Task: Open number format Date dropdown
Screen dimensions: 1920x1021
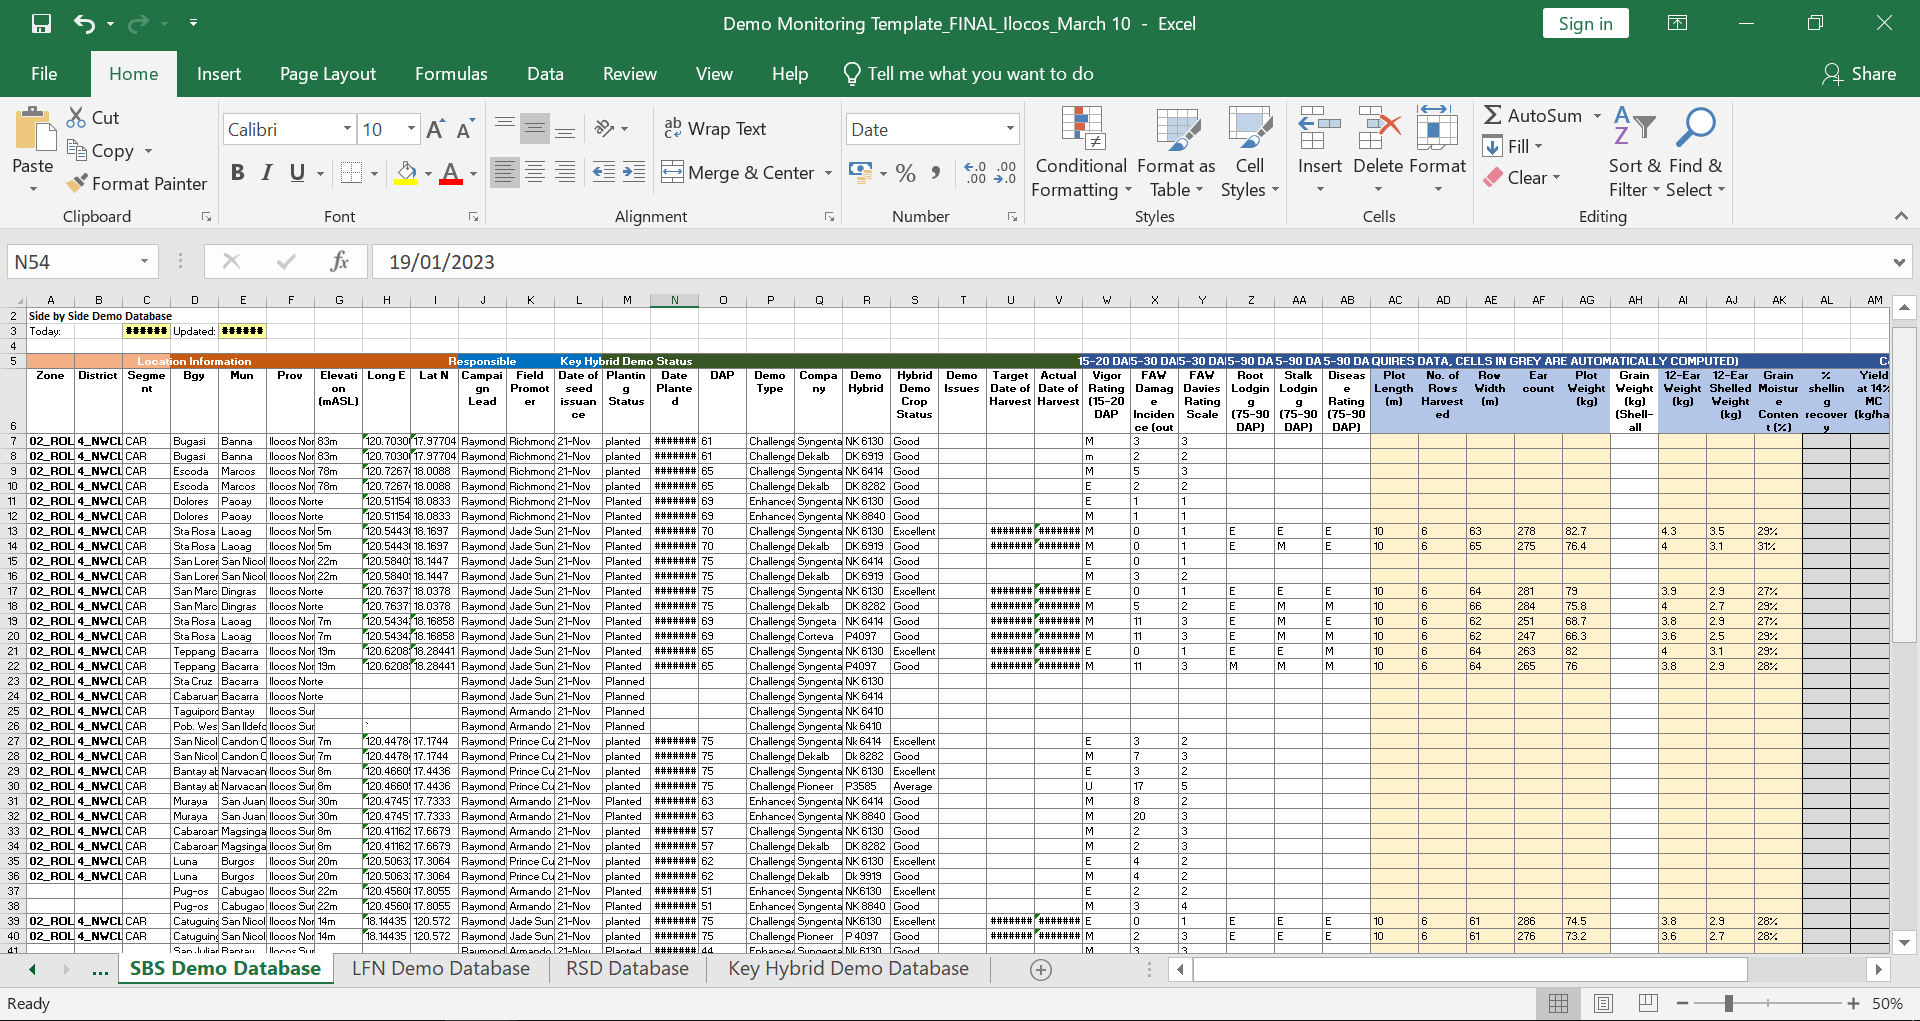Action: (x=1010, y=129)
